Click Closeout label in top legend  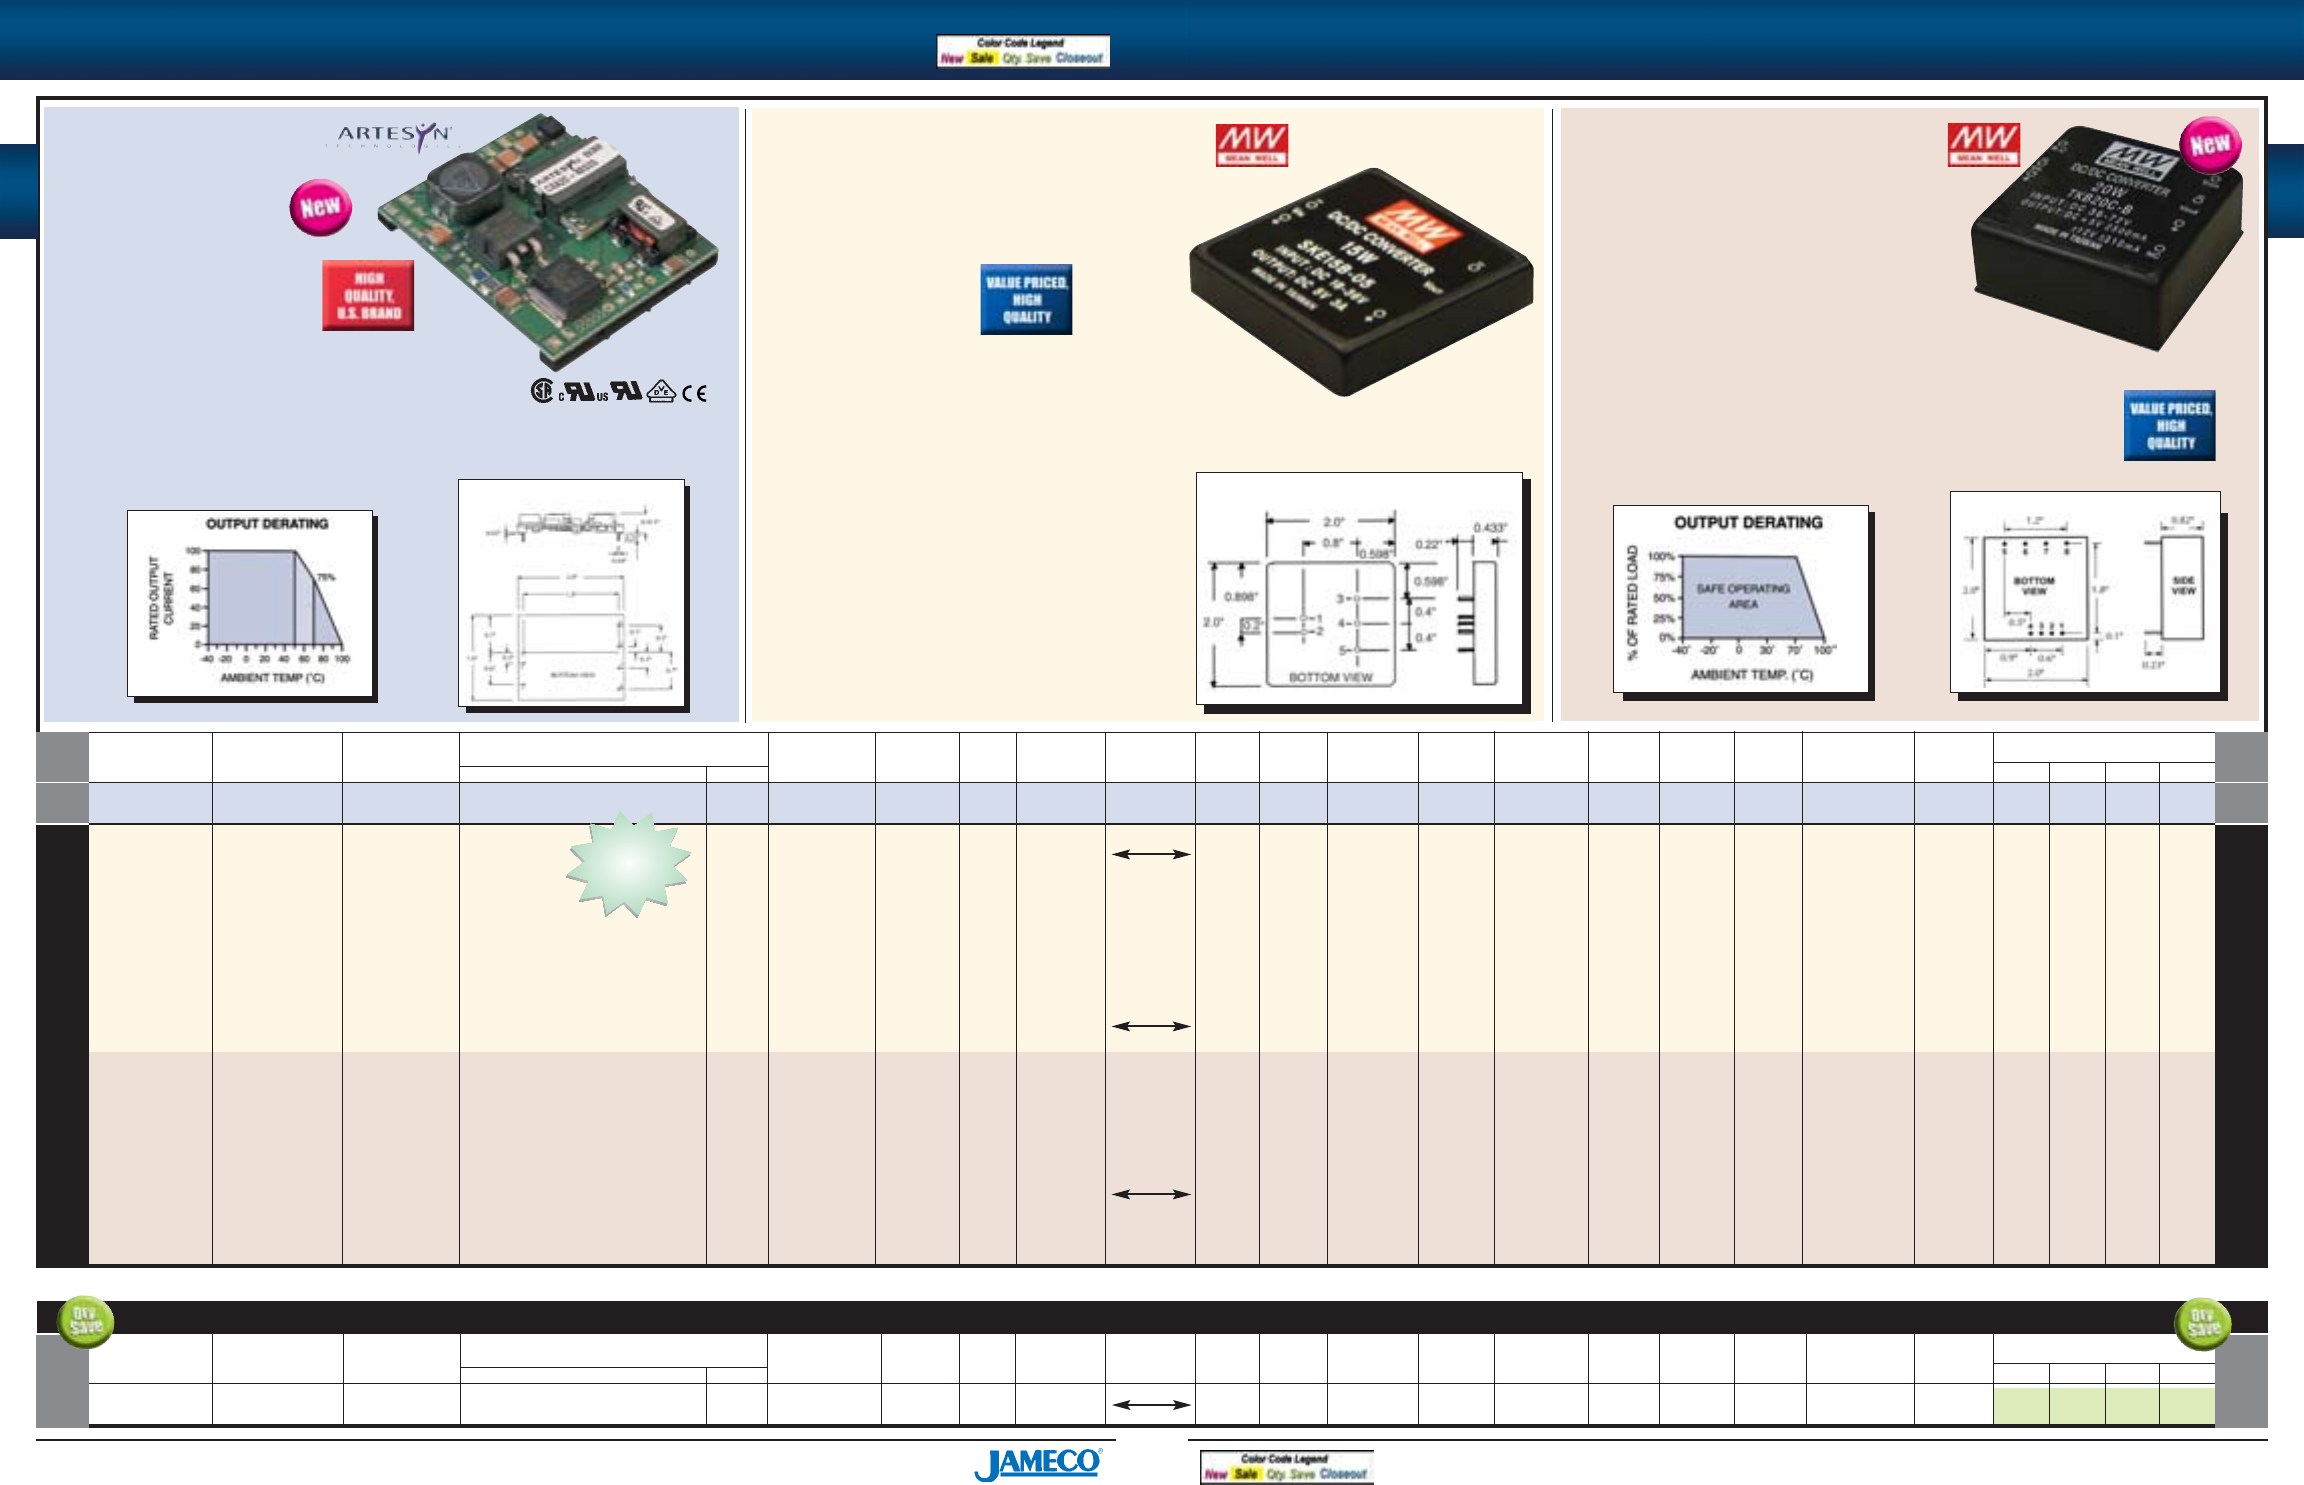[1079, 59]
